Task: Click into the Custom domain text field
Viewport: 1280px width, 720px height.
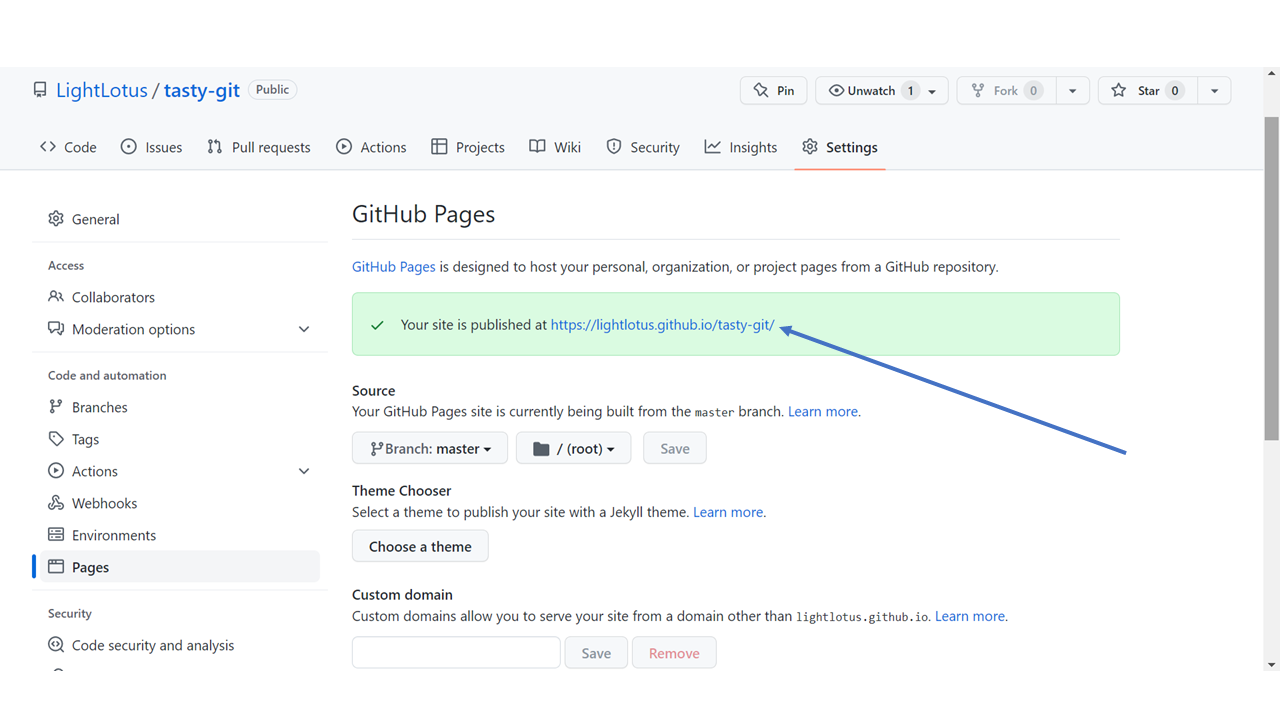Action: click(456, 652)
